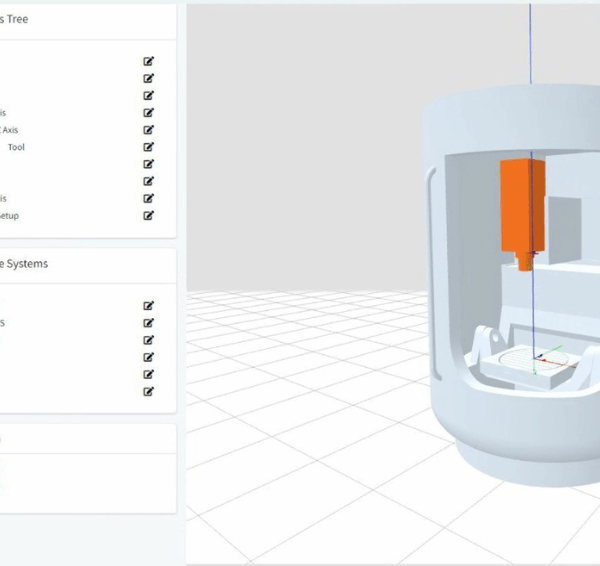Edit the second entry in the Coordinate Systems panel
The height and width of the screenshot is (566, 600).
click(149, 323)
